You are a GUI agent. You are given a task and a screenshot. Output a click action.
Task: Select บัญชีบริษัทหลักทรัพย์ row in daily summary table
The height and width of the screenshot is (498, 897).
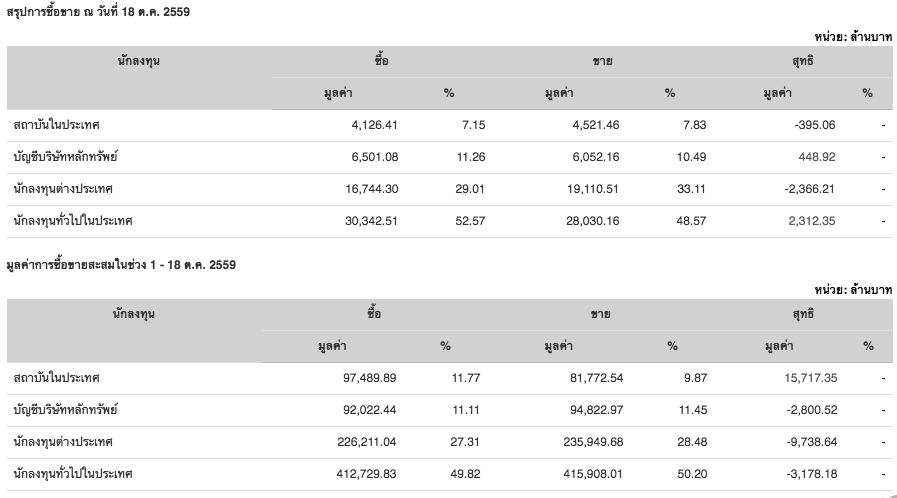point(450,157)
